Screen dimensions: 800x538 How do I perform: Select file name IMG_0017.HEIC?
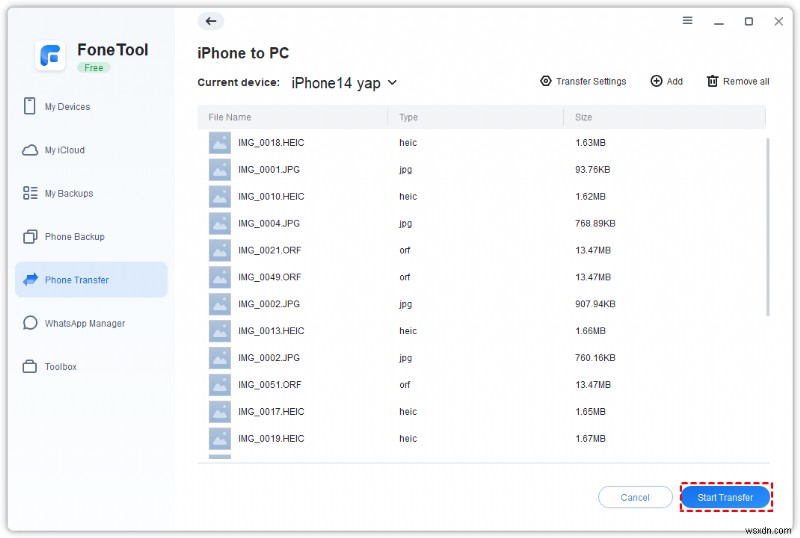click(x=271, y=411)
